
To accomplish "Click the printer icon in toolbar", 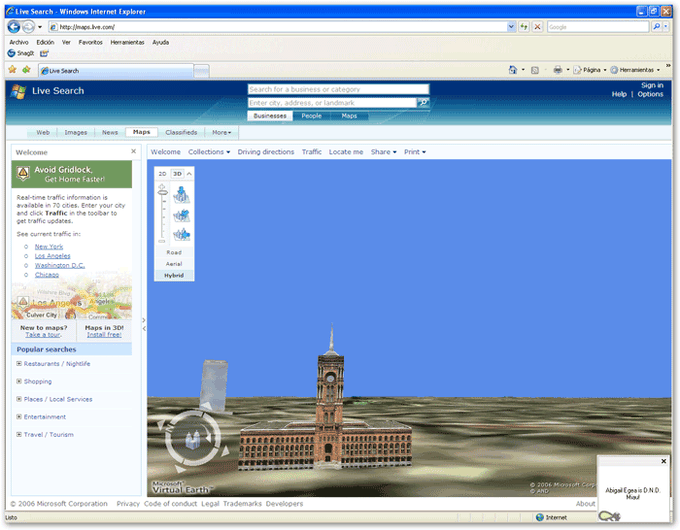I will coord(558,70).
